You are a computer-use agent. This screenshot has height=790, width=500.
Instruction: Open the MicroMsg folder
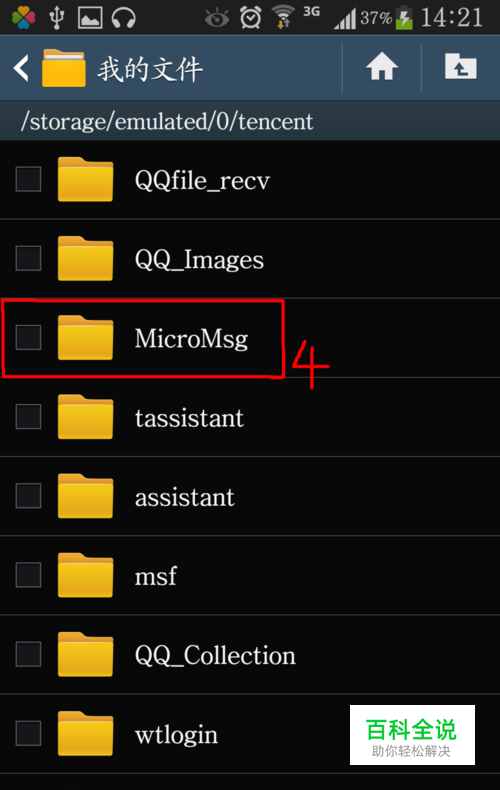[x=250, y=338]
